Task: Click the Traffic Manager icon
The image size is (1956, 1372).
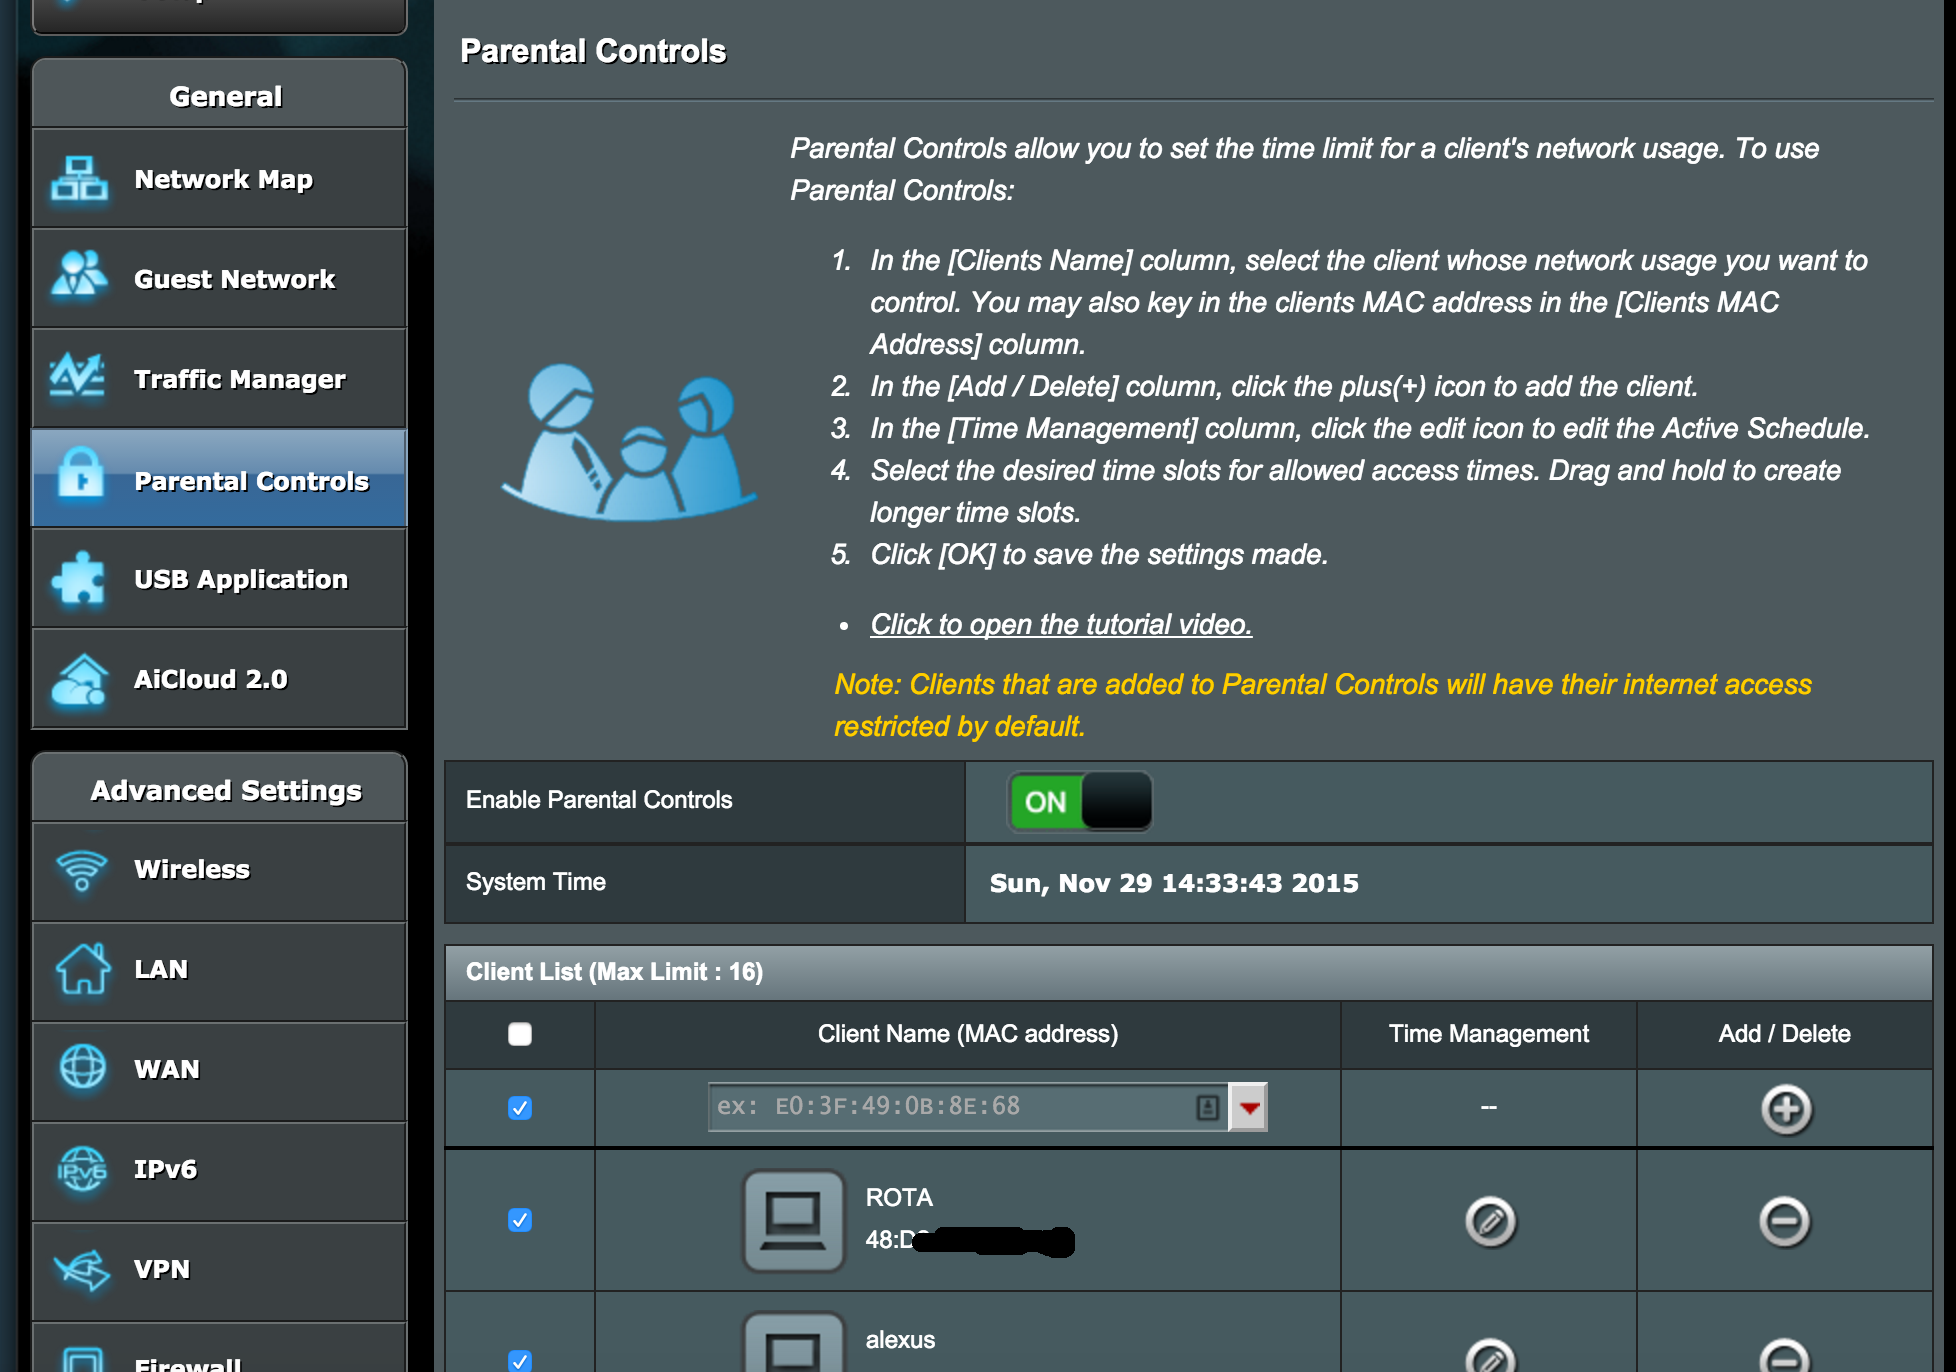Action: tap(80, 378)
